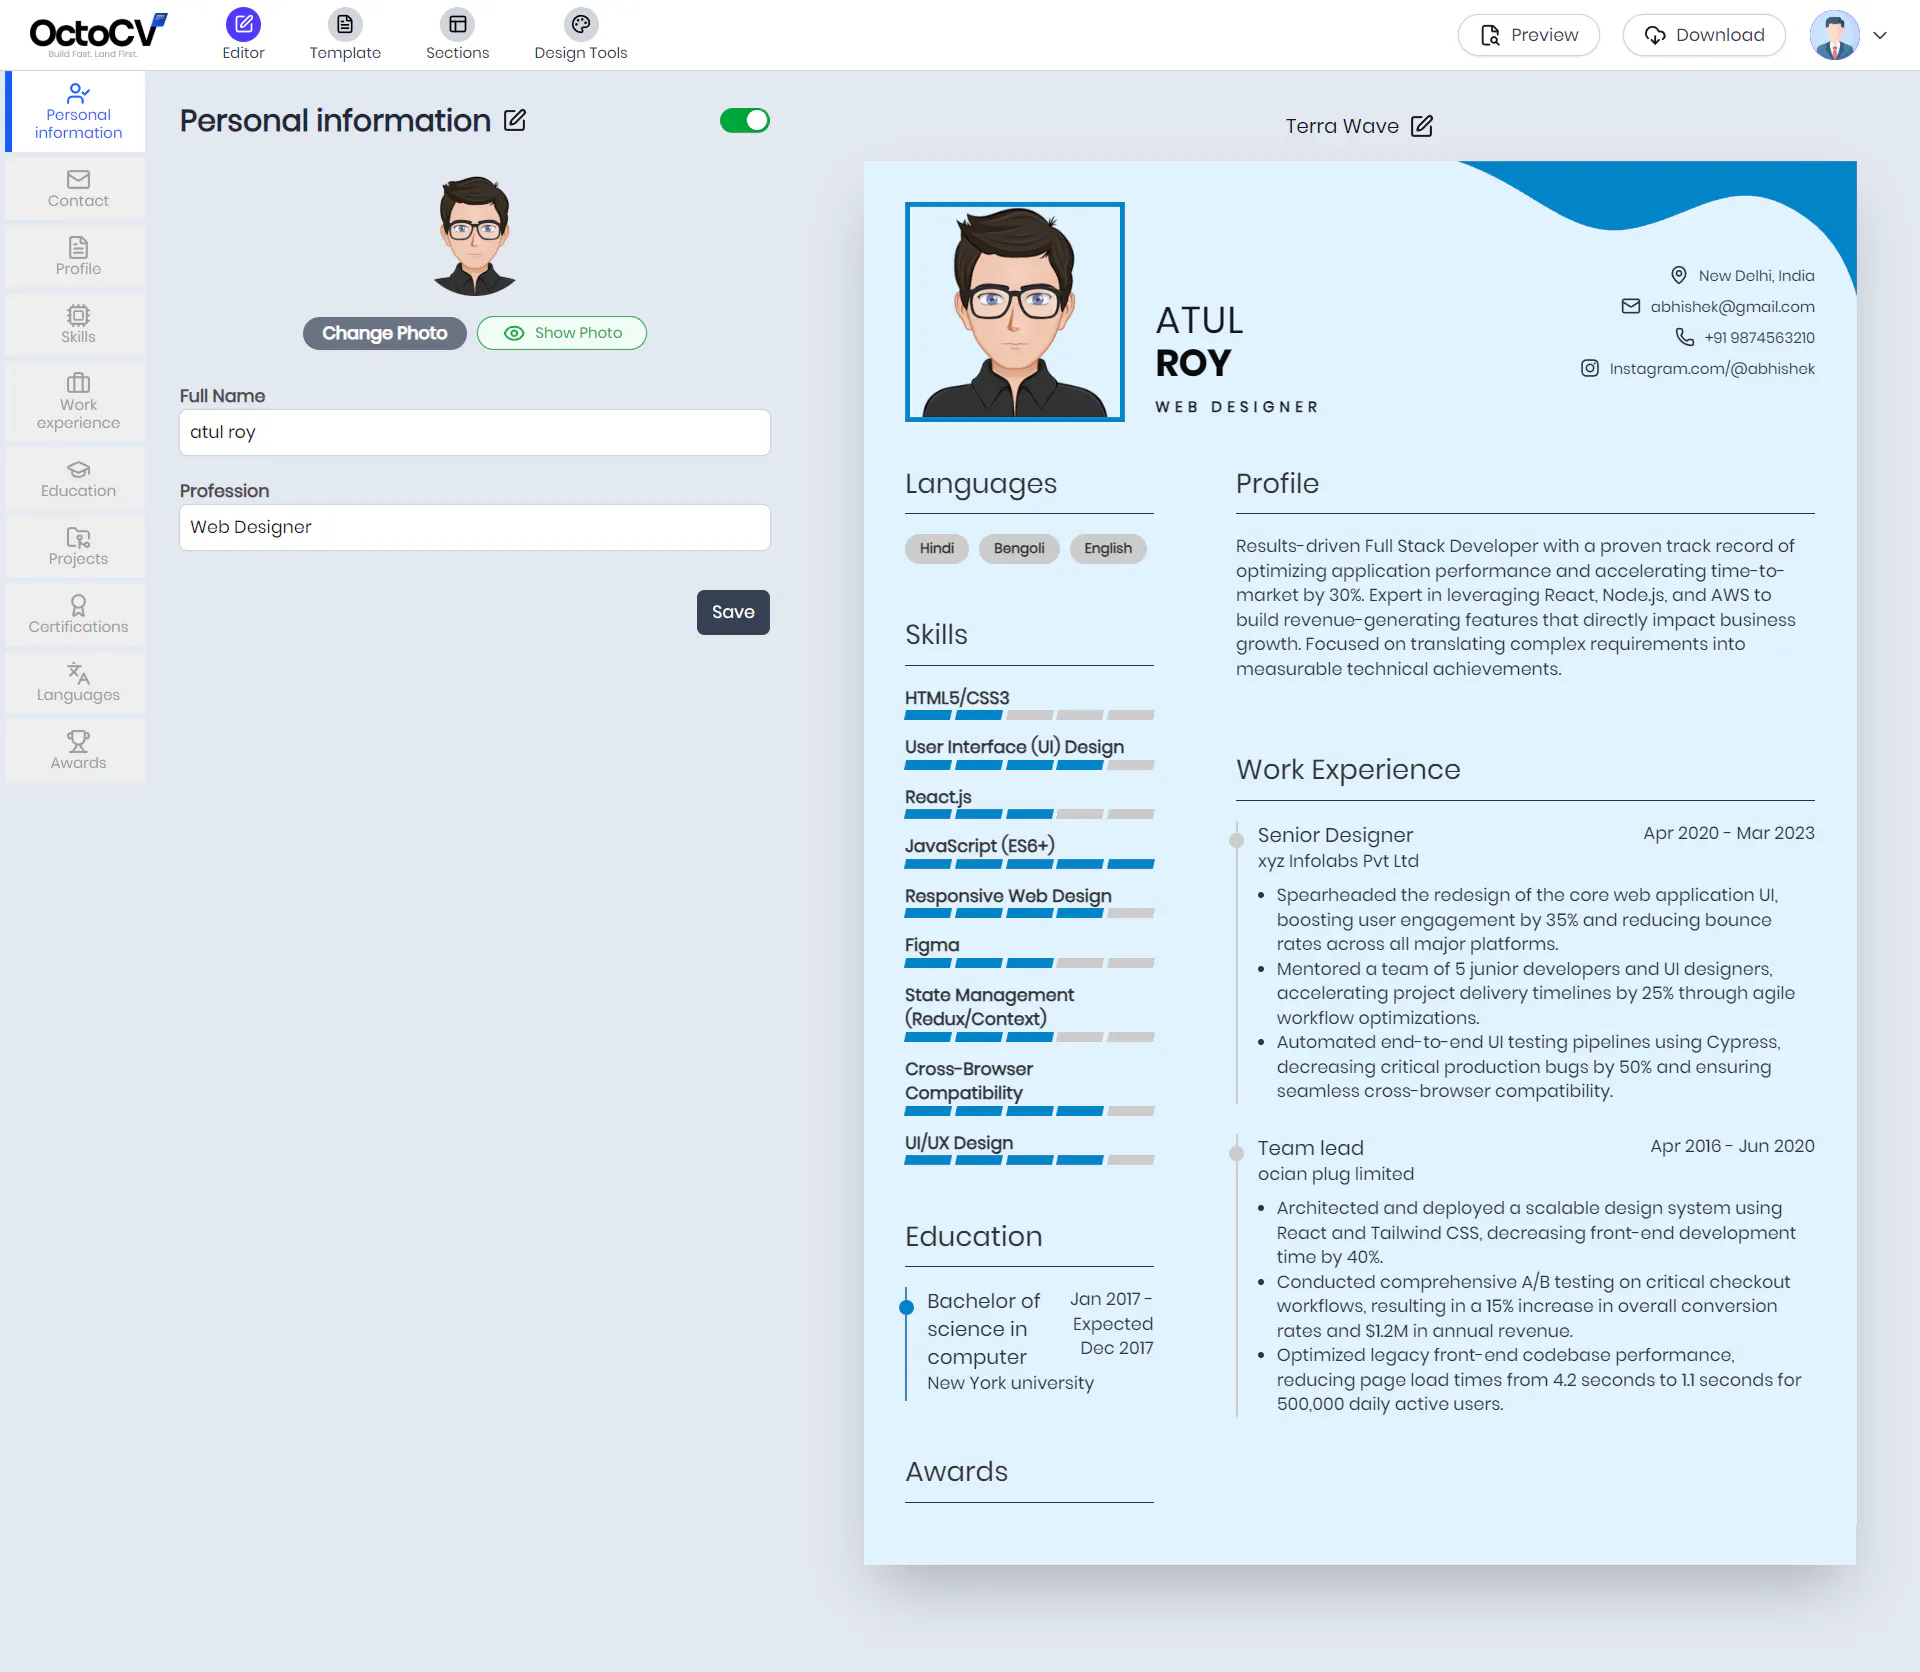Screen dimensions: 1920x1672
Task: Select Contact in the sidebar
Action: (x=78, y=189)
